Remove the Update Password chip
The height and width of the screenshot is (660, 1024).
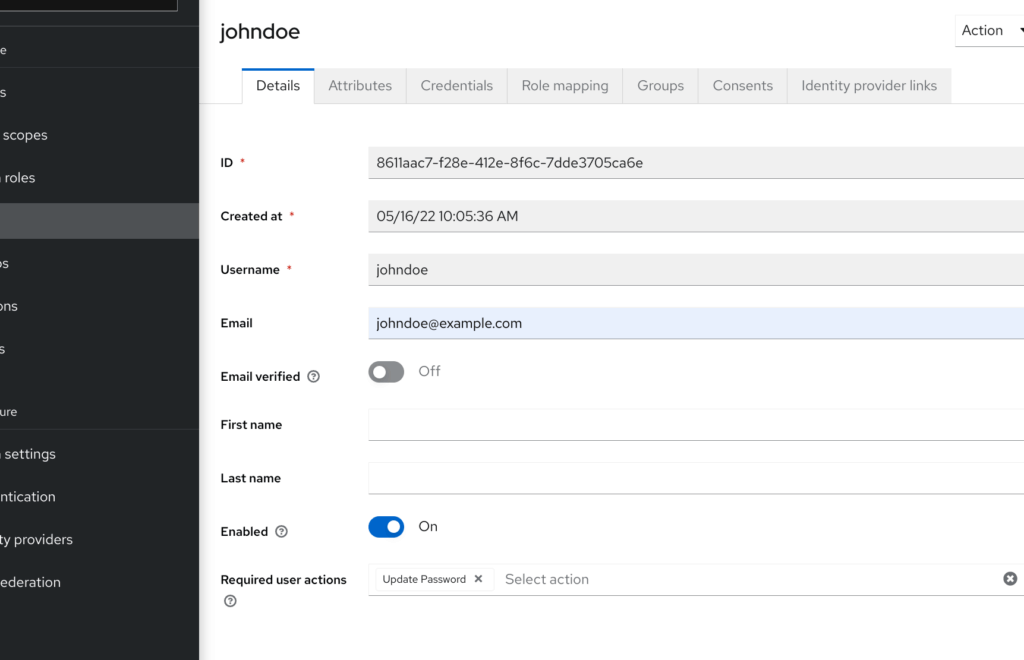[478, 579]
